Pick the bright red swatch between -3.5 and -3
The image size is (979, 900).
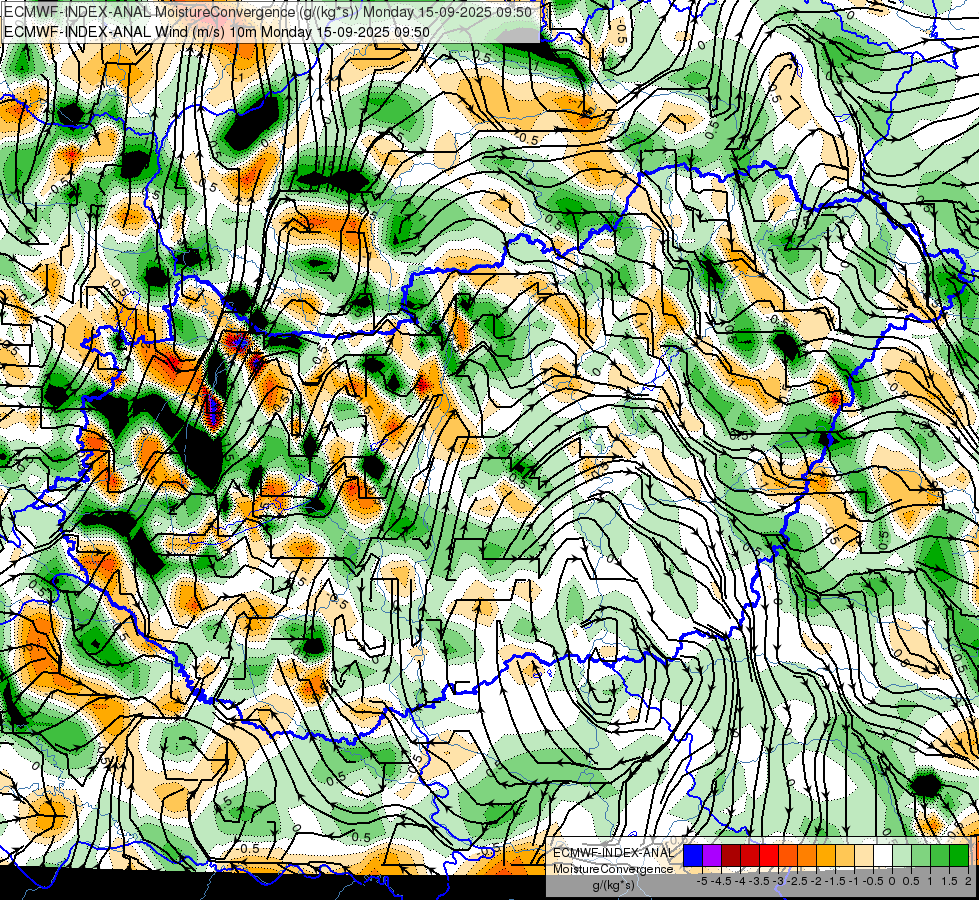point(769,855)
